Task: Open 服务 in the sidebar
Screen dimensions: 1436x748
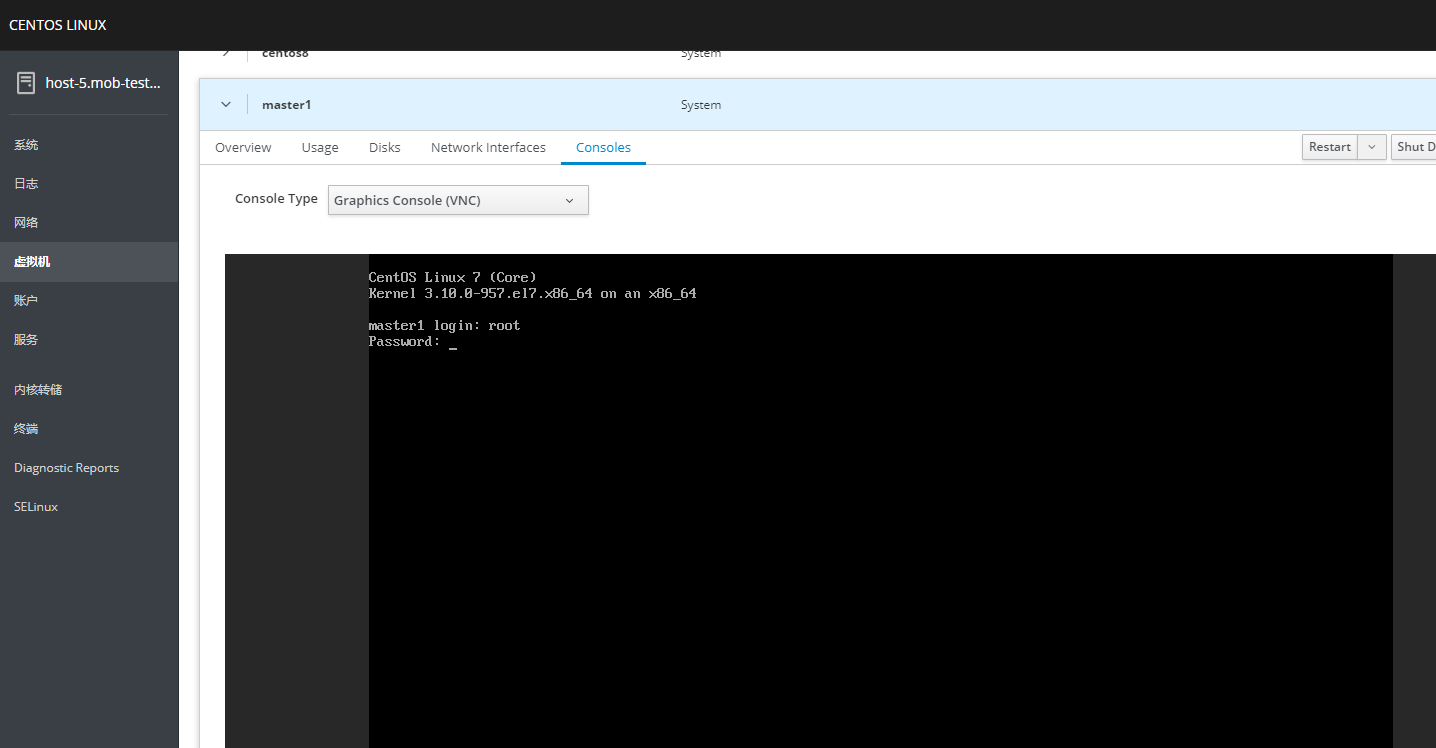Action: click(26, 340)
